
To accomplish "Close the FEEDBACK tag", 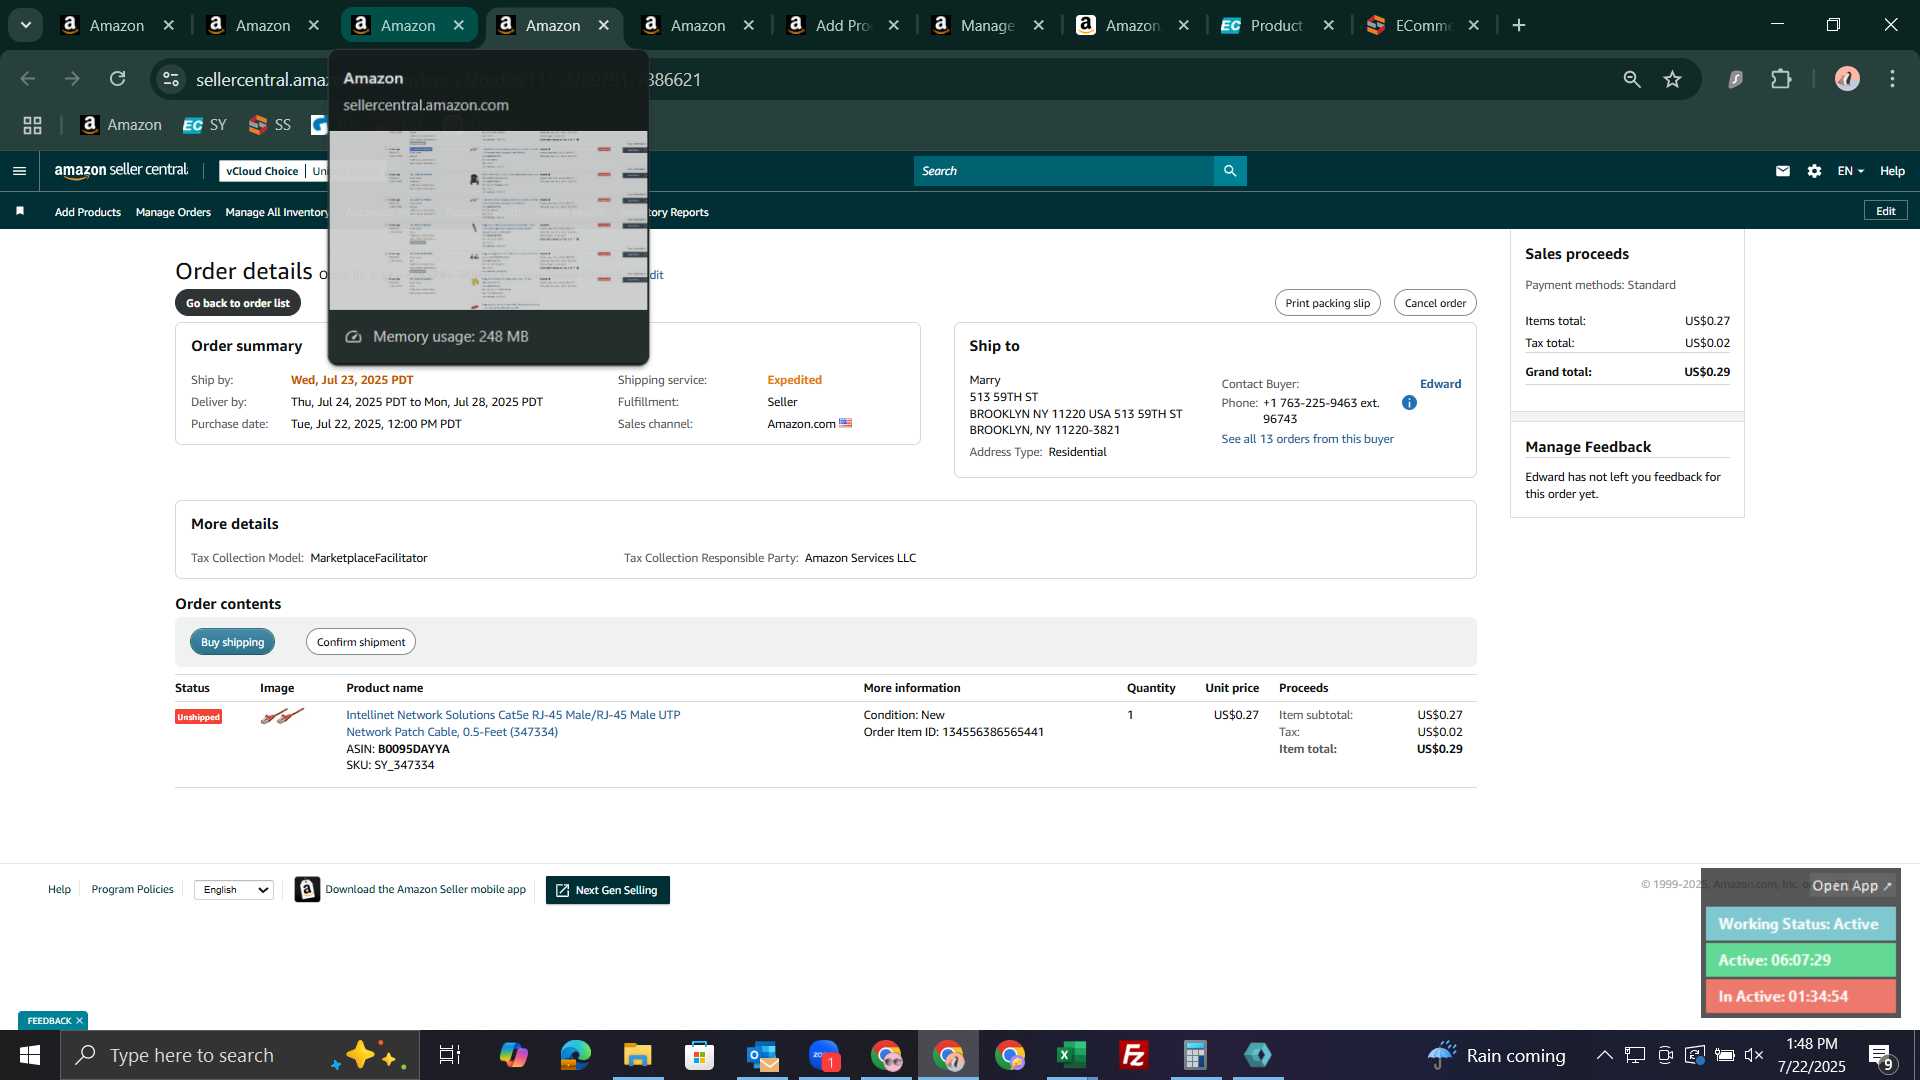I will pyautogui.click(x=79, y=1020).
